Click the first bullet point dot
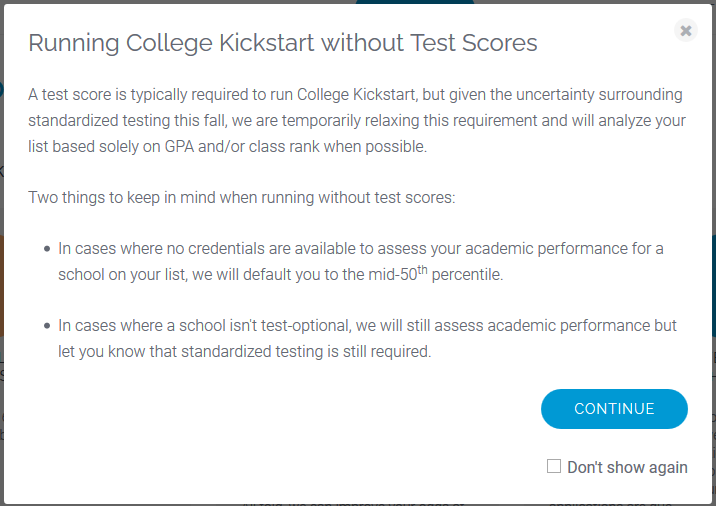 (x=47, y=249)
